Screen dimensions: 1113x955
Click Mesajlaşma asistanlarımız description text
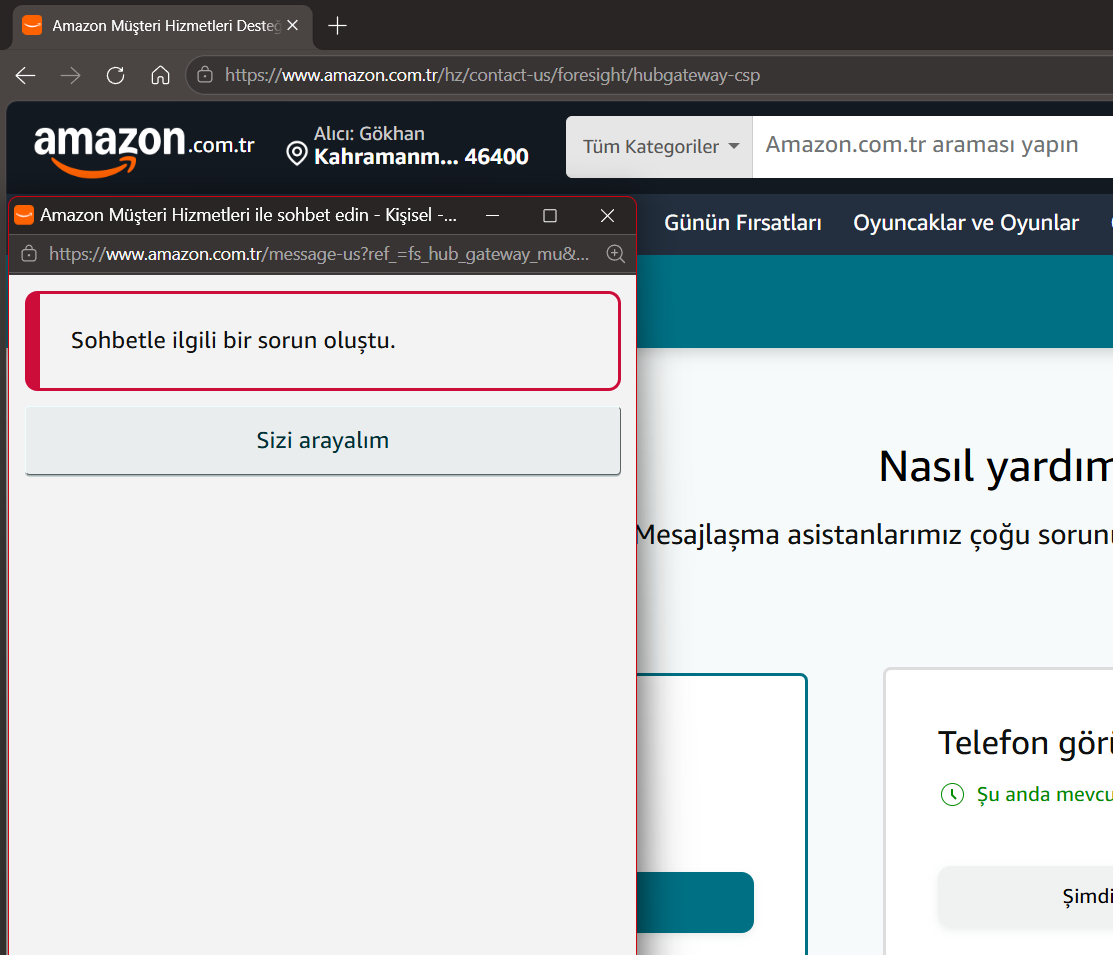pyautogui.click(x=874, y=535)
